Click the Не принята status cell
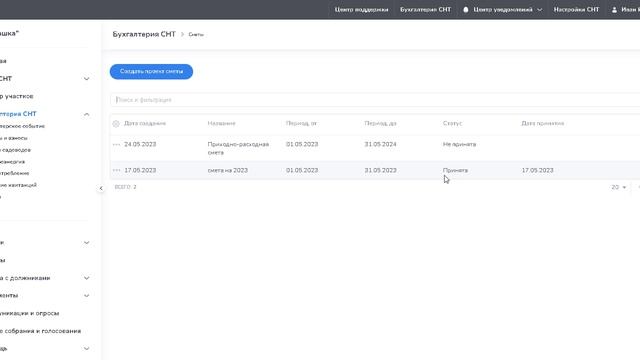640x360 pixels. tap(460, 144)
